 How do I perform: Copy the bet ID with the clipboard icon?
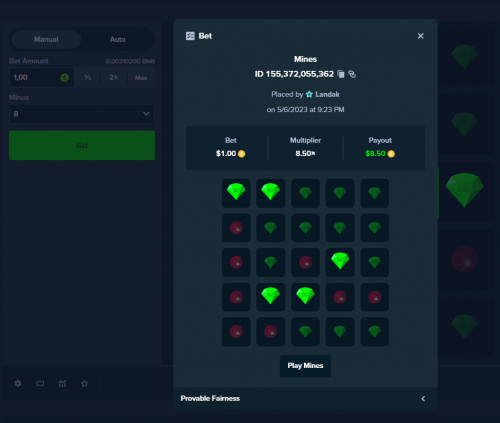pyautogui.click(x=341, y=74)
